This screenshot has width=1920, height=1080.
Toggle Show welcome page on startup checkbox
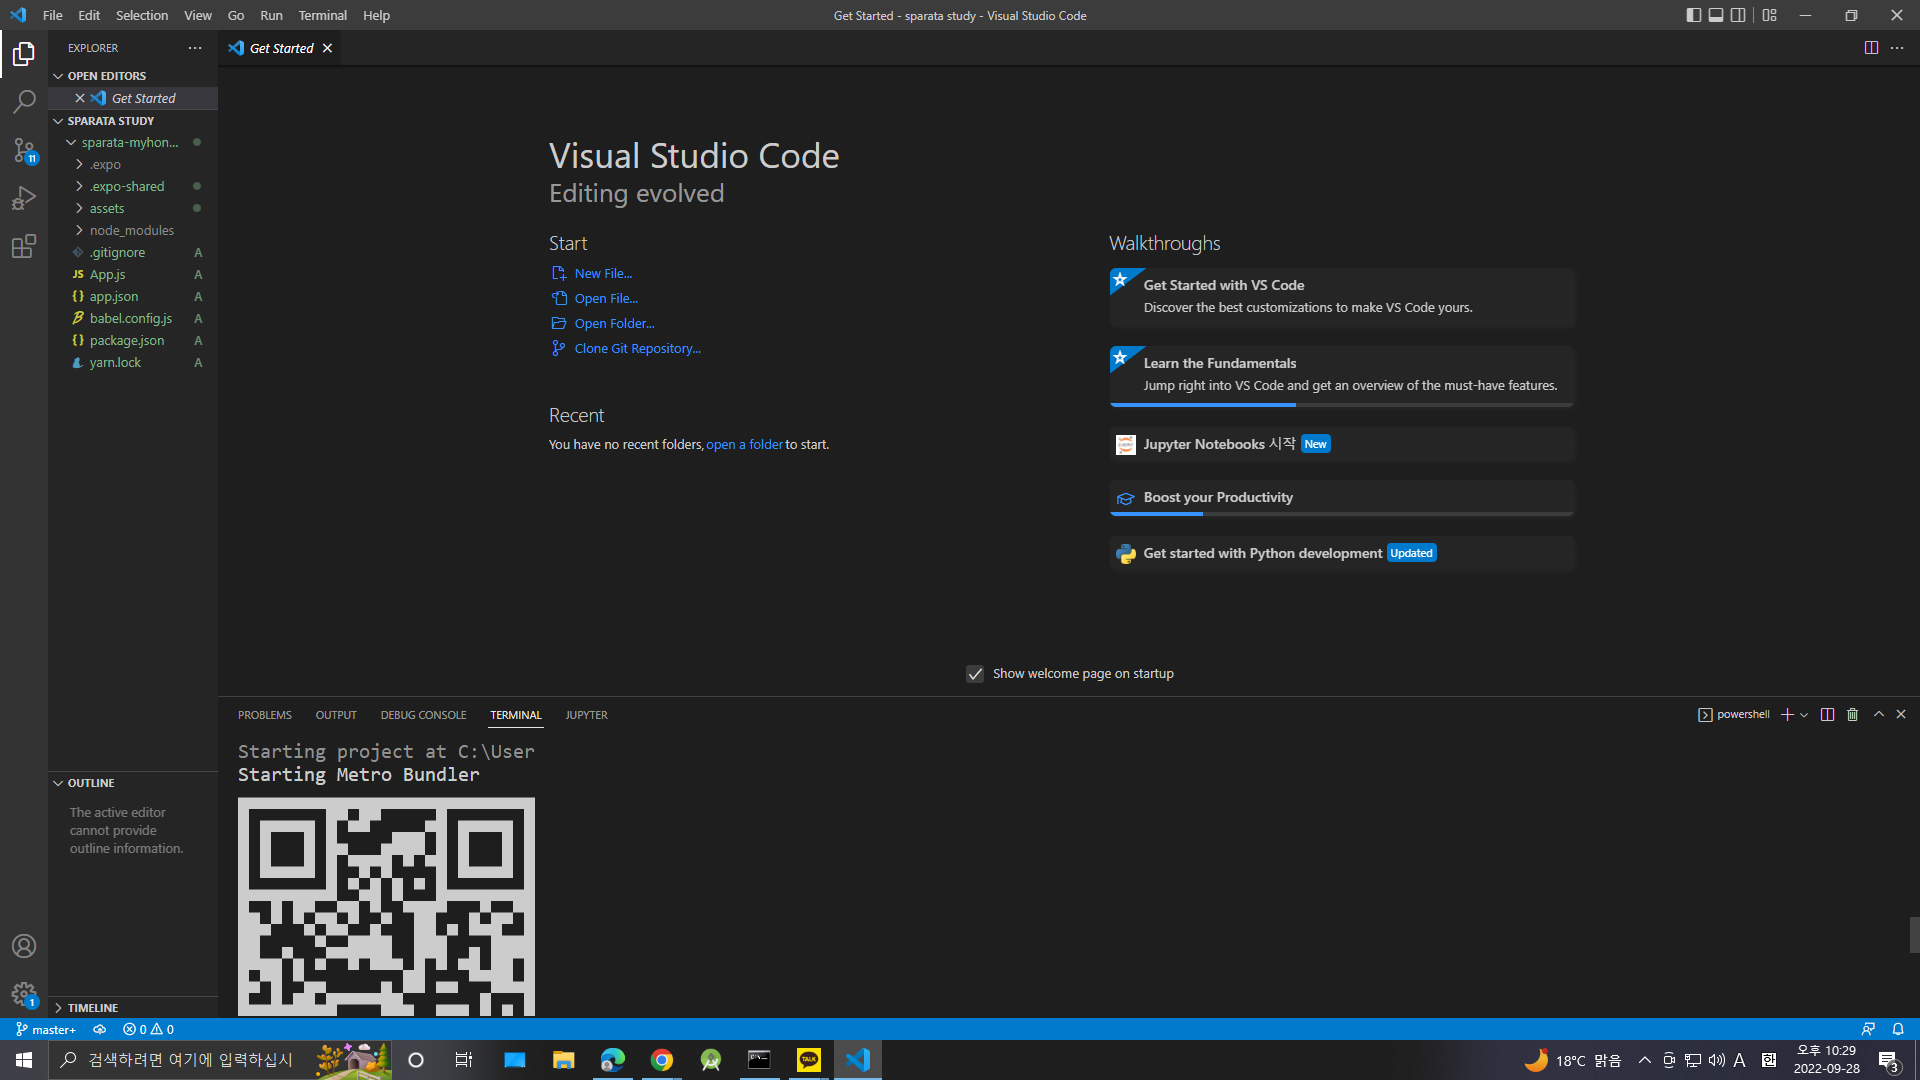975,674
